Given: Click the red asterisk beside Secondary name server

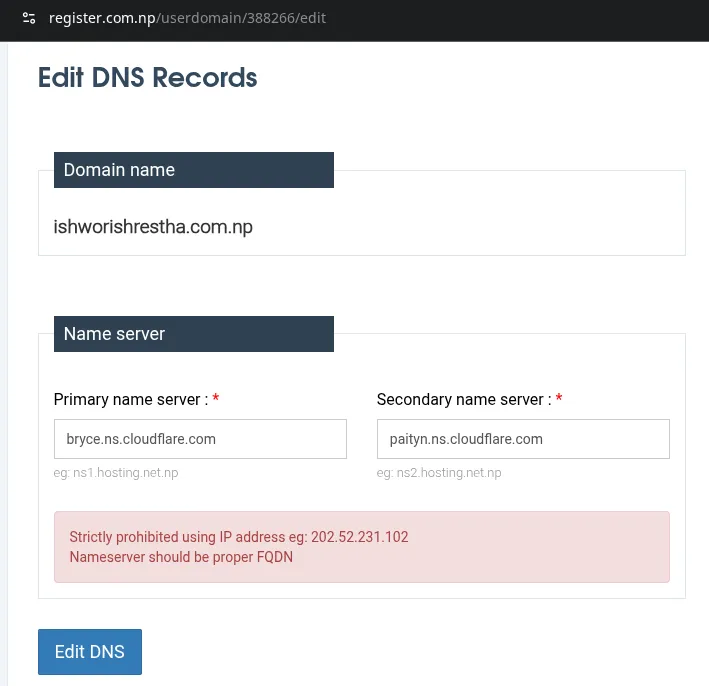Looking at the screenshot, I should click(559, 399).
